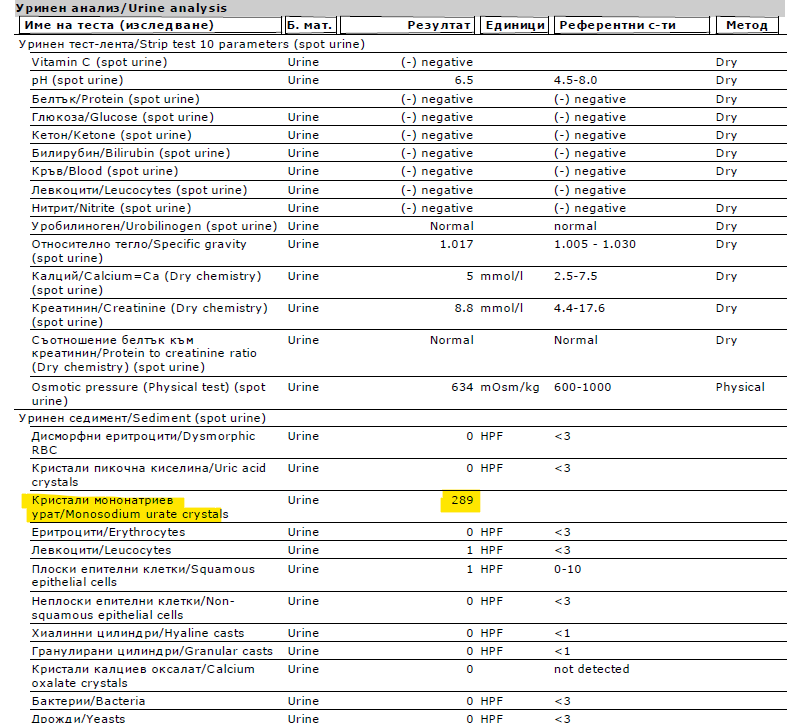The image size is (796, 723).
Task: Click the Hyaline casts test name
Action: (x=138, y=633)
